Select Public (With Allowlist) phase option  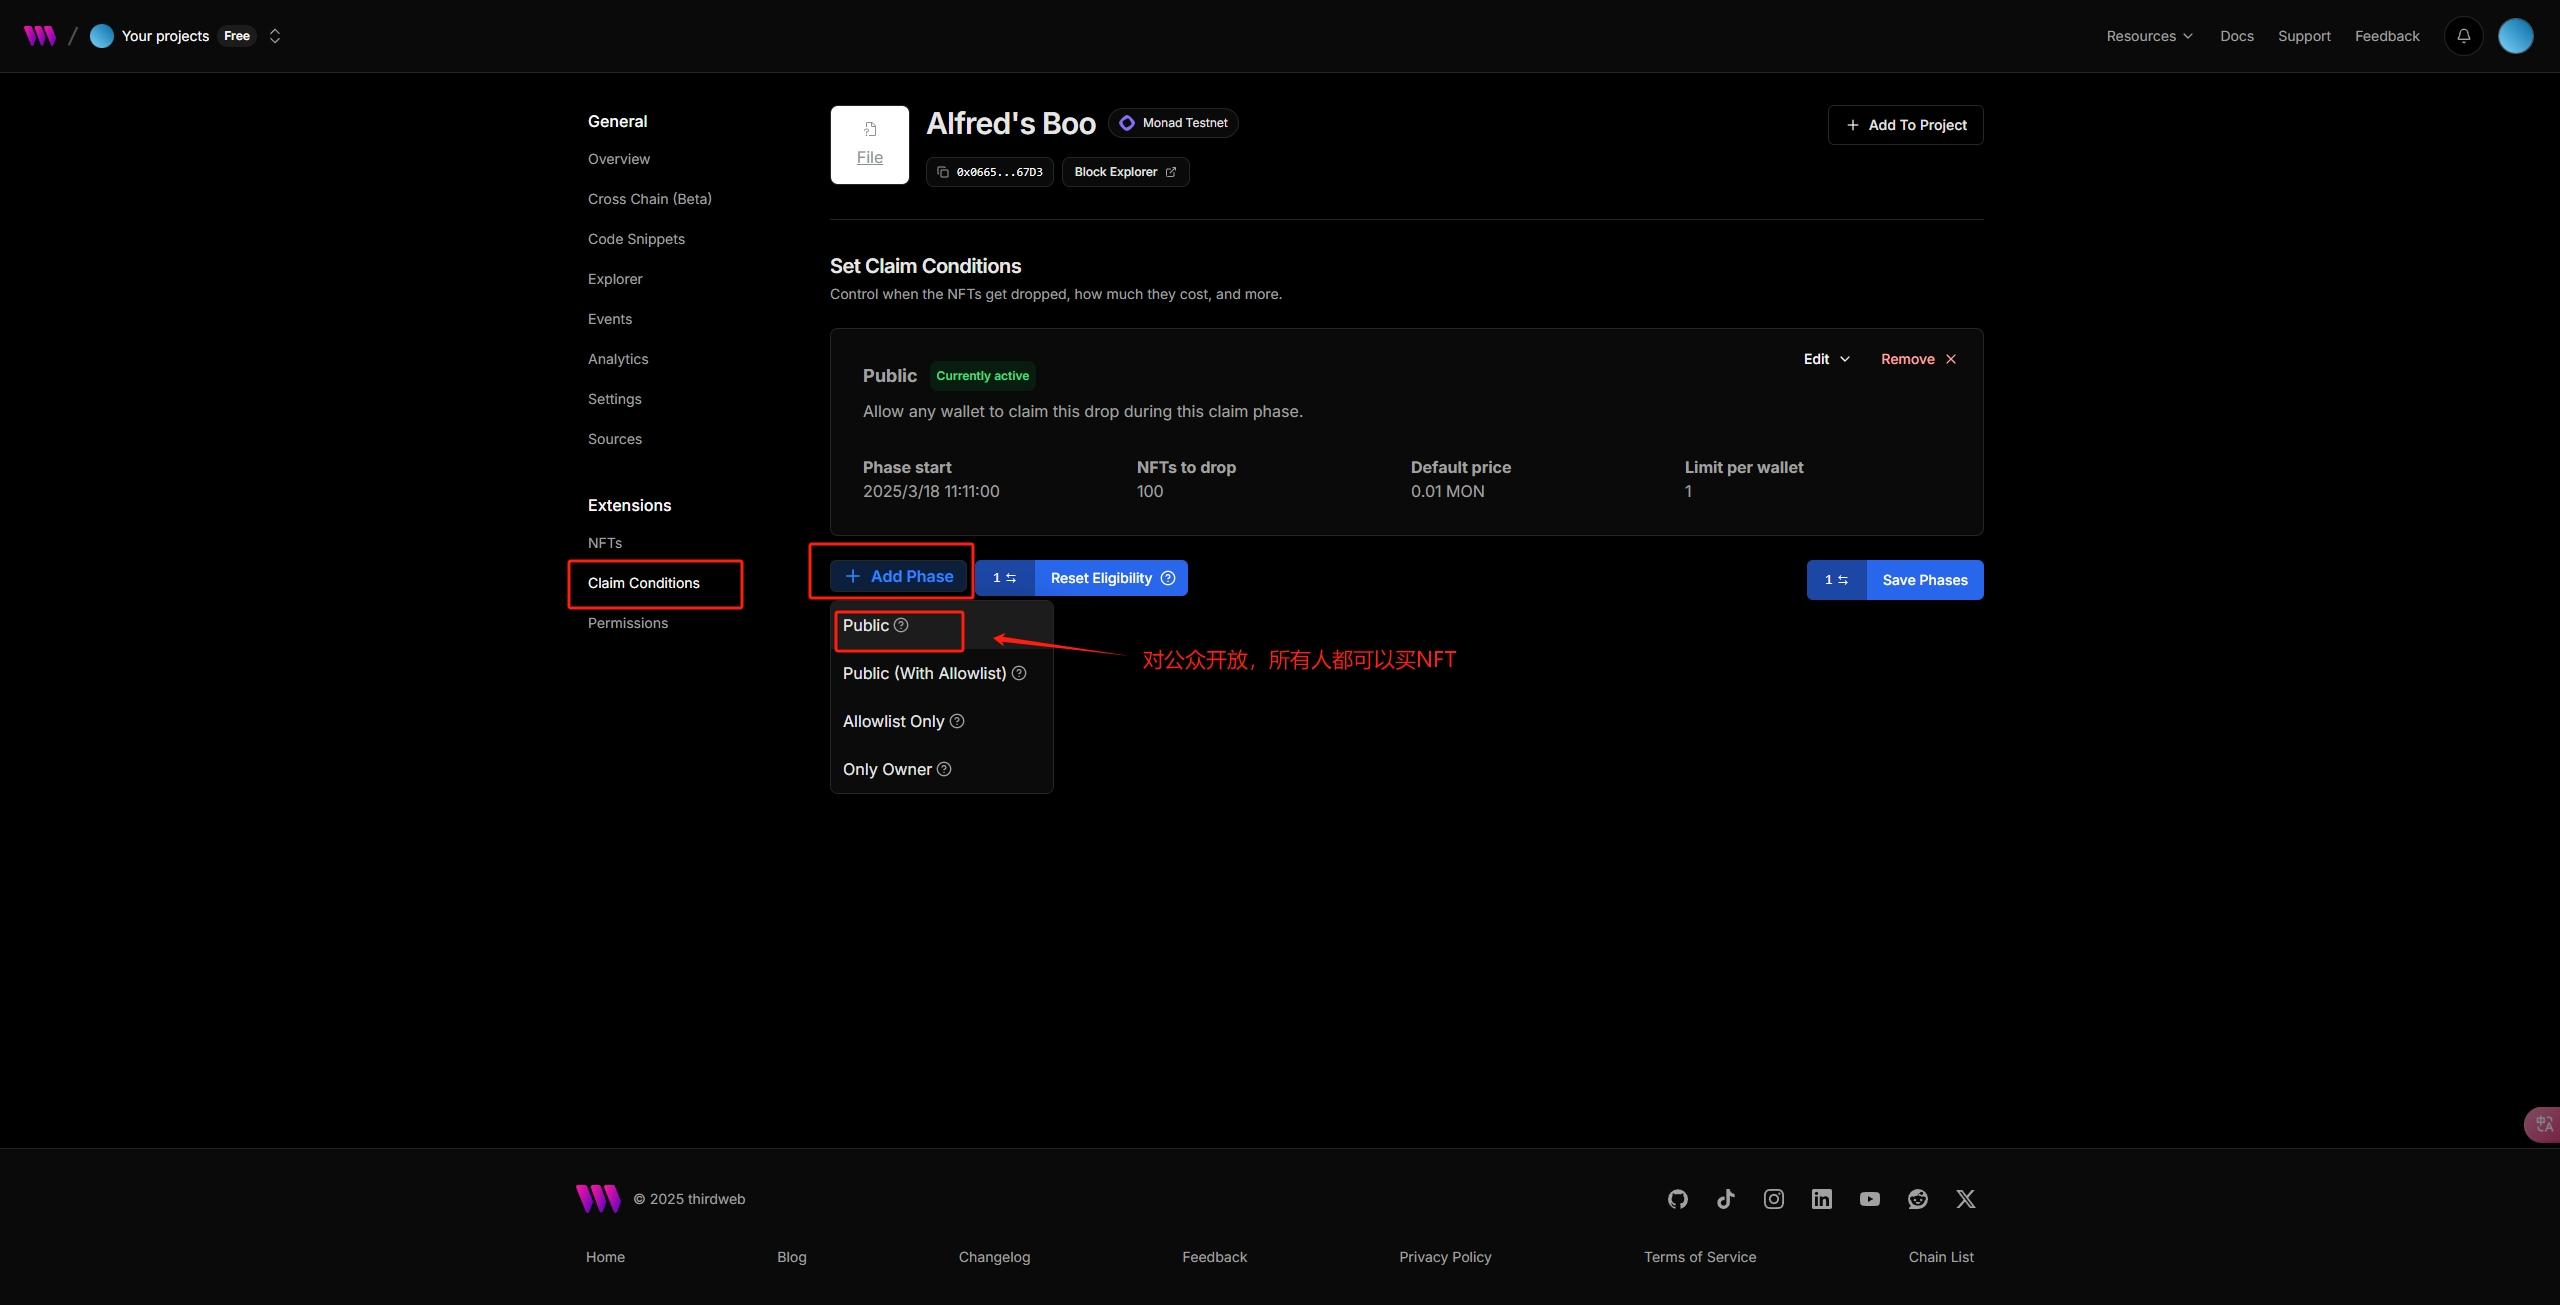coord(924,673)
